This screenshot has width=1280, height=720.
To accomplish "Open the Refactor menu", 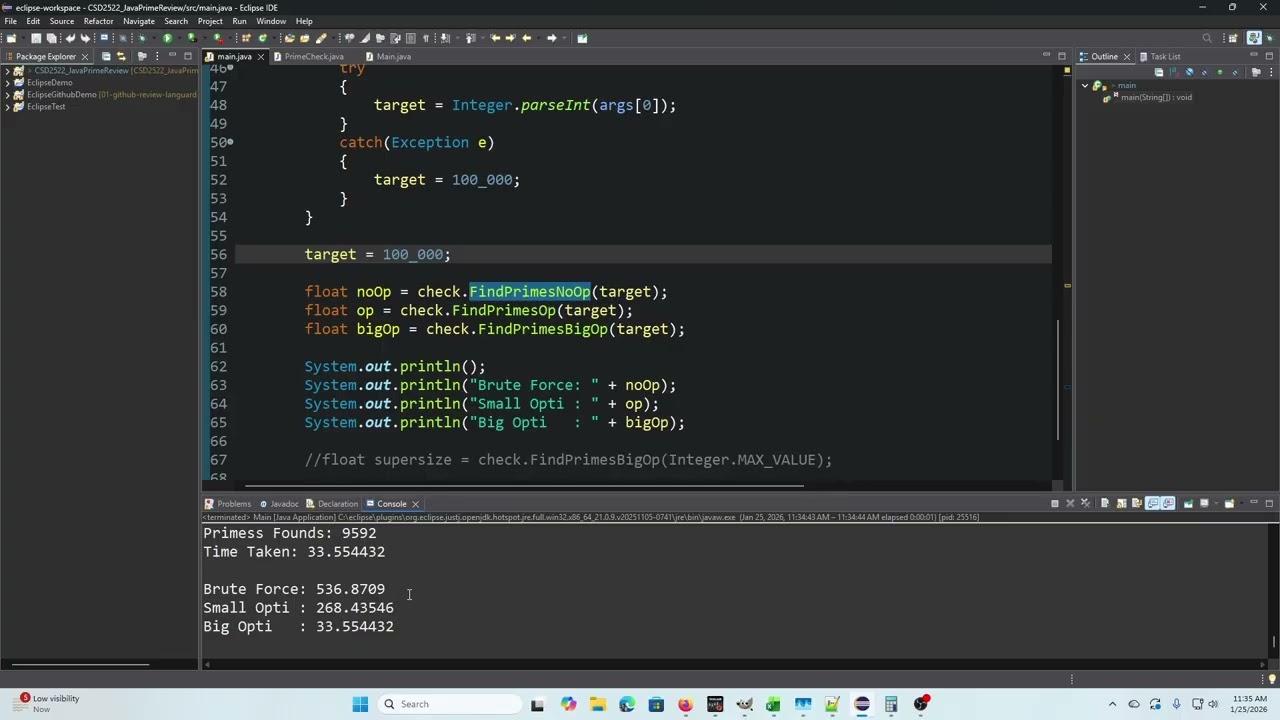I will point(98,21).
